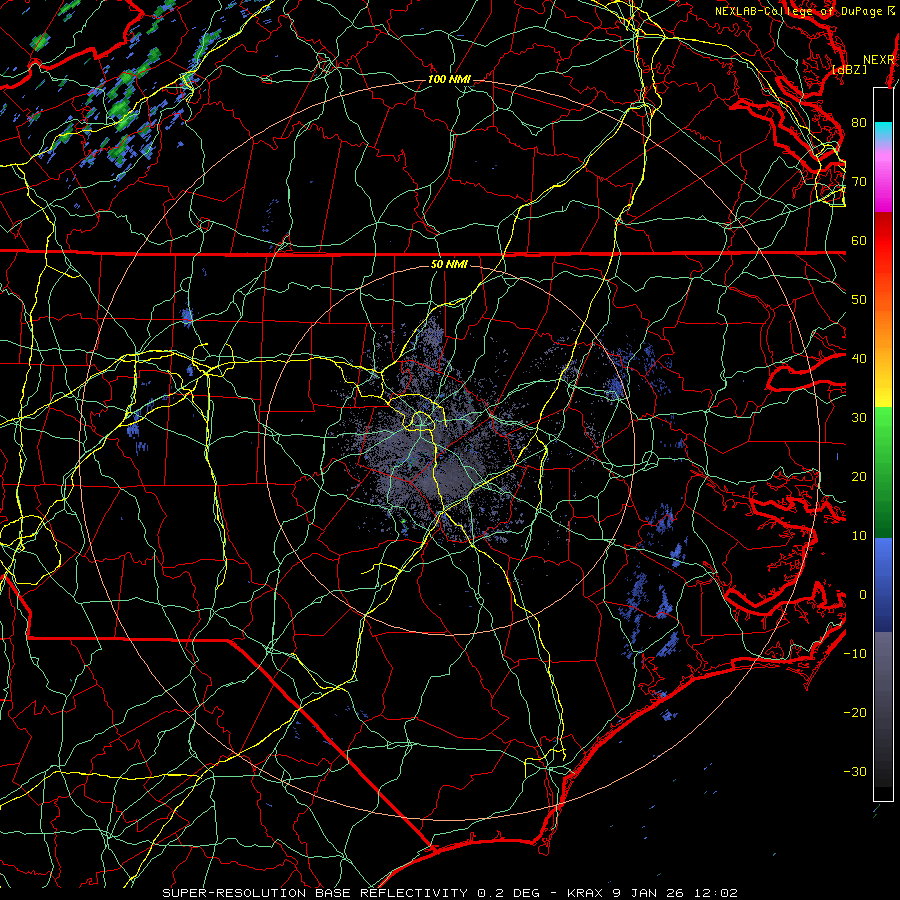Screen dimensions: 900x900
Task: Click the 60 value on the dBZ scale
Action: tap(859, 240)
